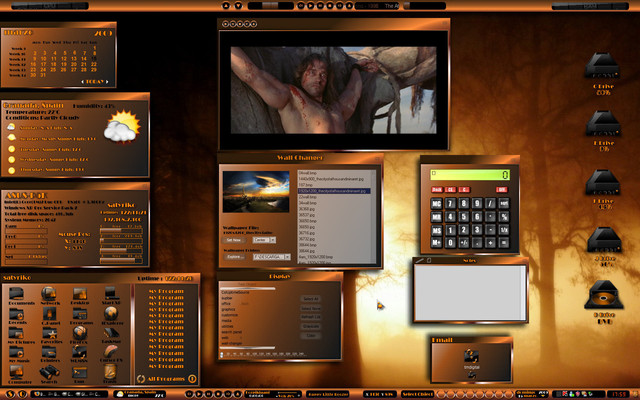The height and width of the screenshot is (400, 640).
Task: Click the Wall Changer file list scrollbar
Action: (x=373, y=216)
